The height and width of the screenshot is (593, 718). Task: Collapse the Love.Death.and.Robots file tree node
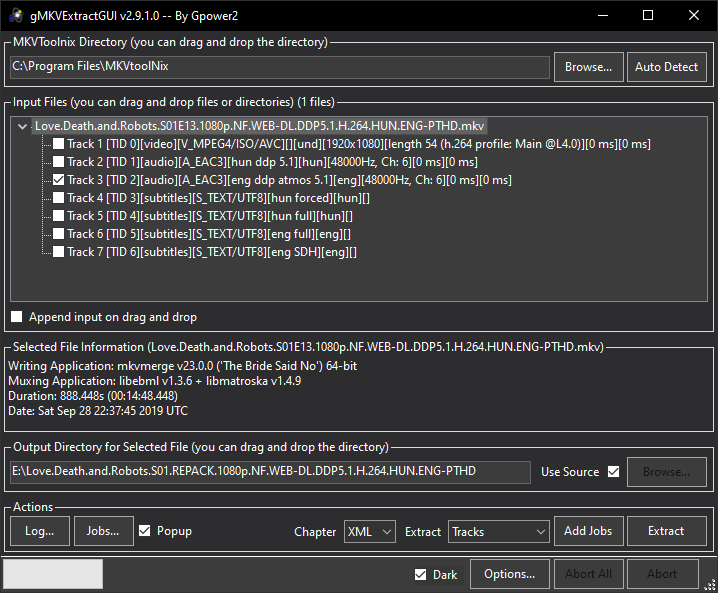[23, 127]
